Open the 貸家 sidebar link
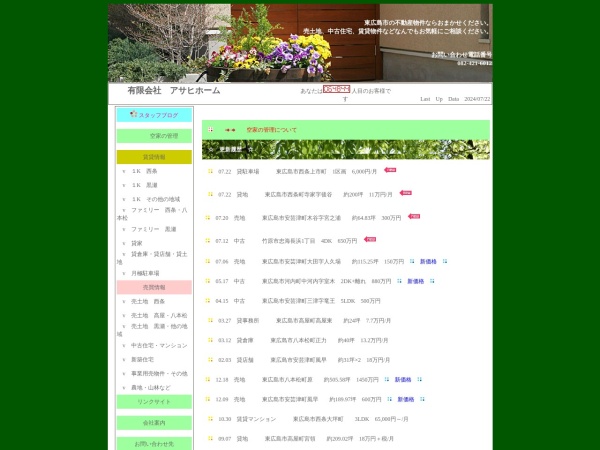The height and width of the screenshot is (450, 600). pyautogui.click(x=137, y=243)
